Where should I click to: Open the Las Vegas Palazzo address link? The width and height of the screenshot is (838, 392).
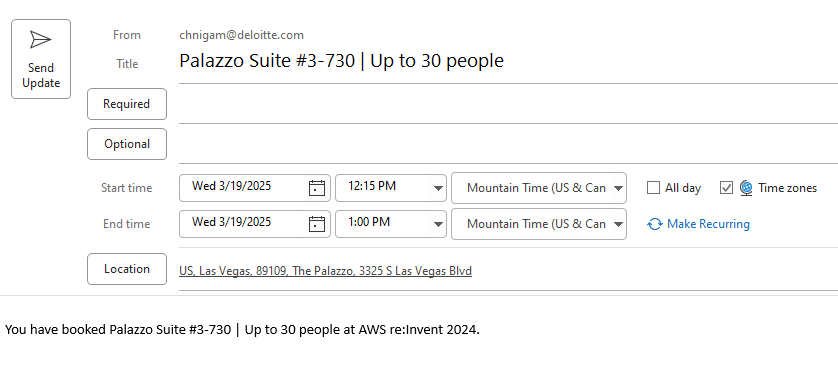tap(325, 271)
